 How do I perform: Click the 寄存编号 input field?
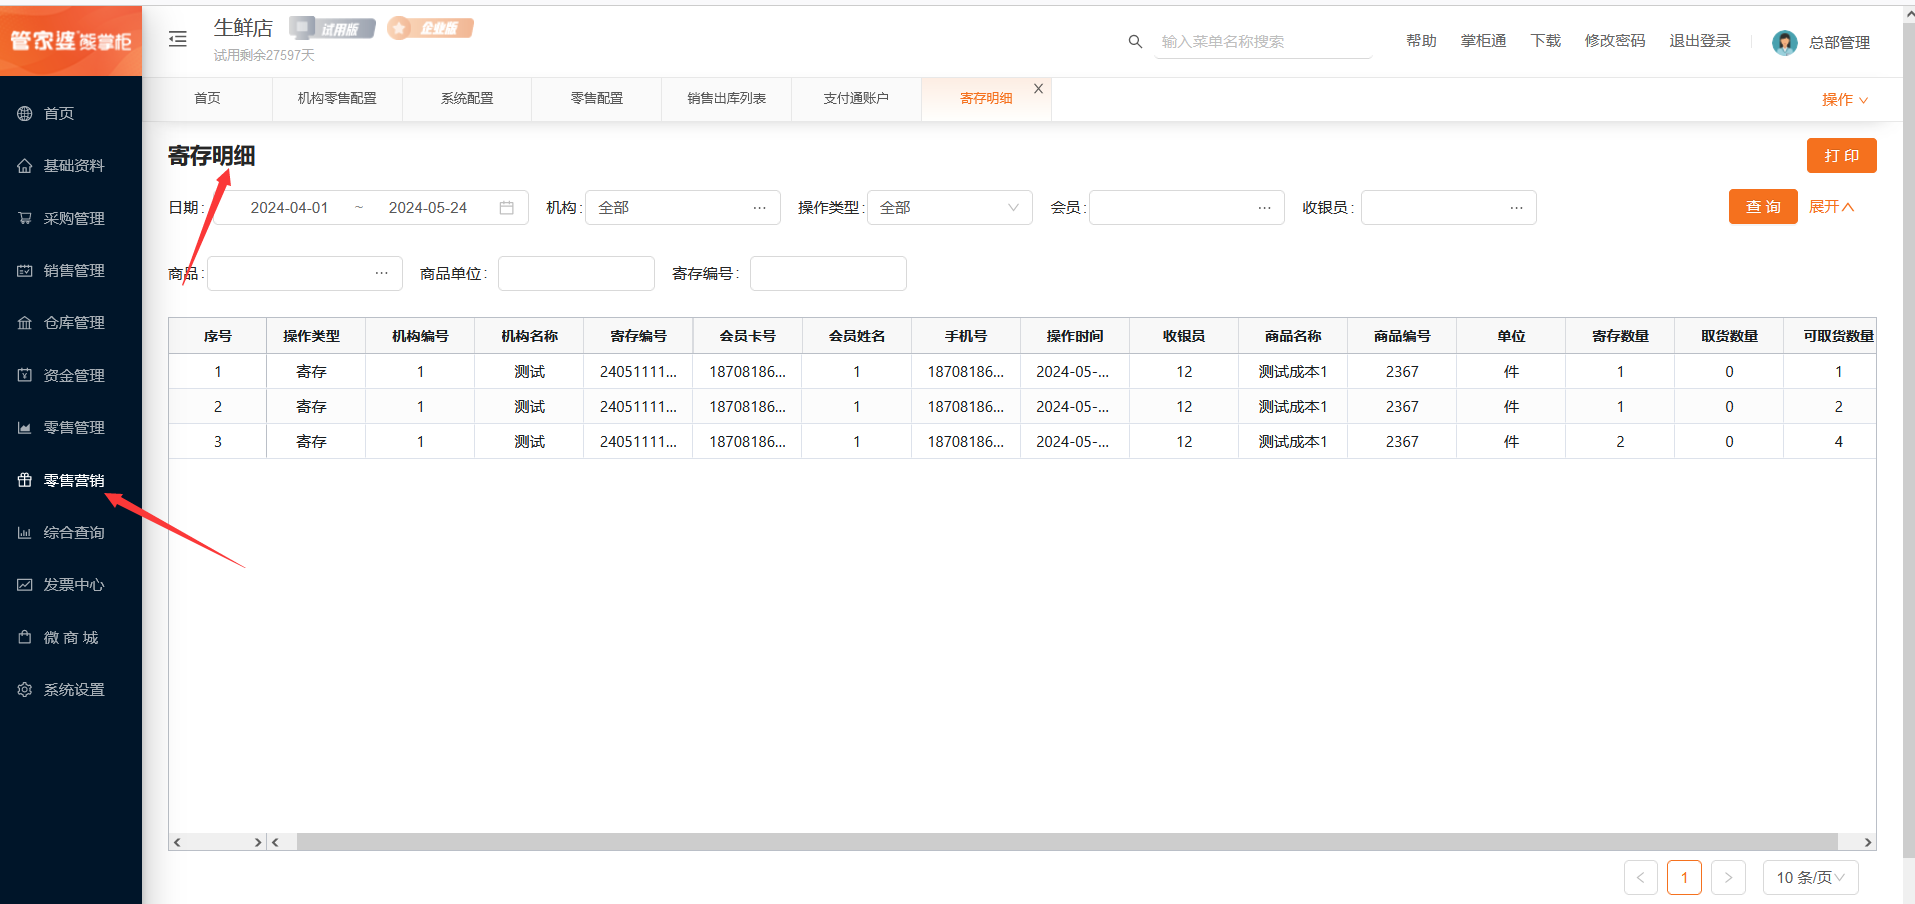point(828,273)
